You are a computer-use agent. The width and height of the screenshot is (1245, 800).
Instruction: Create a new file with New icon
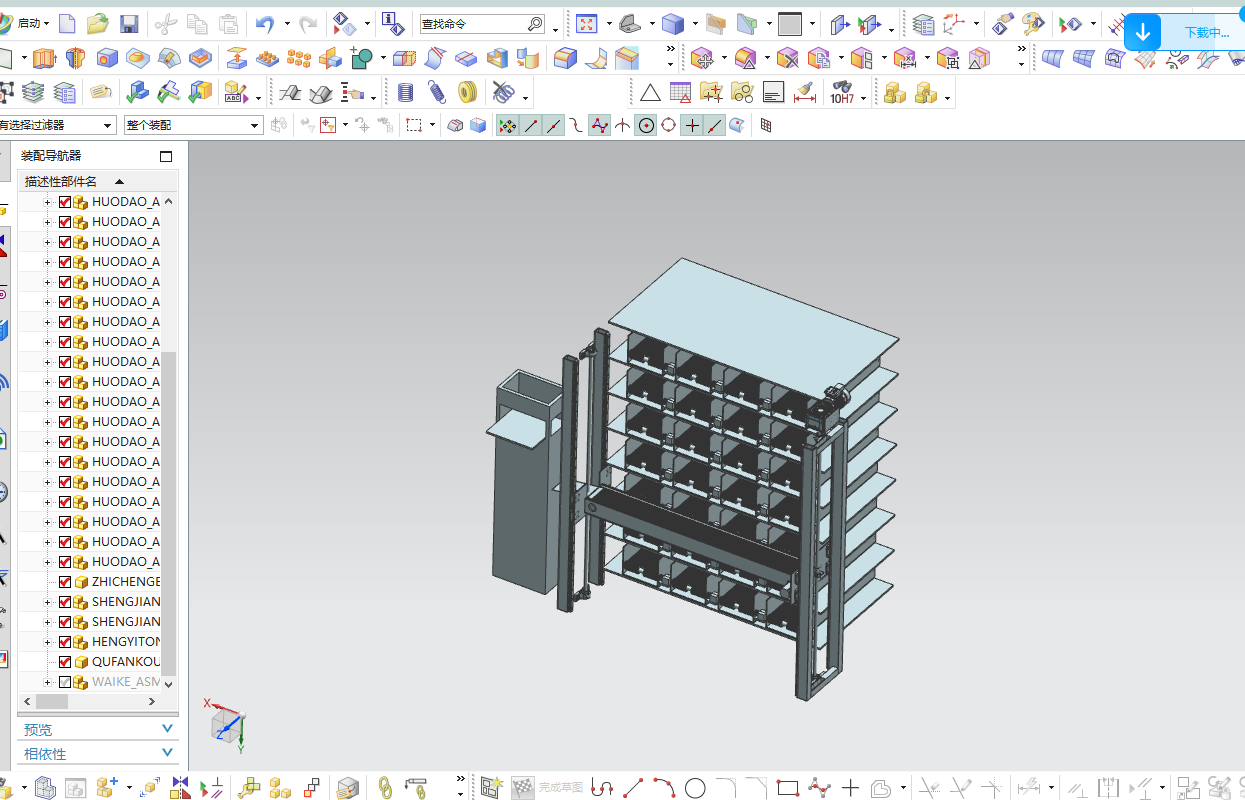tap(67, 23)
